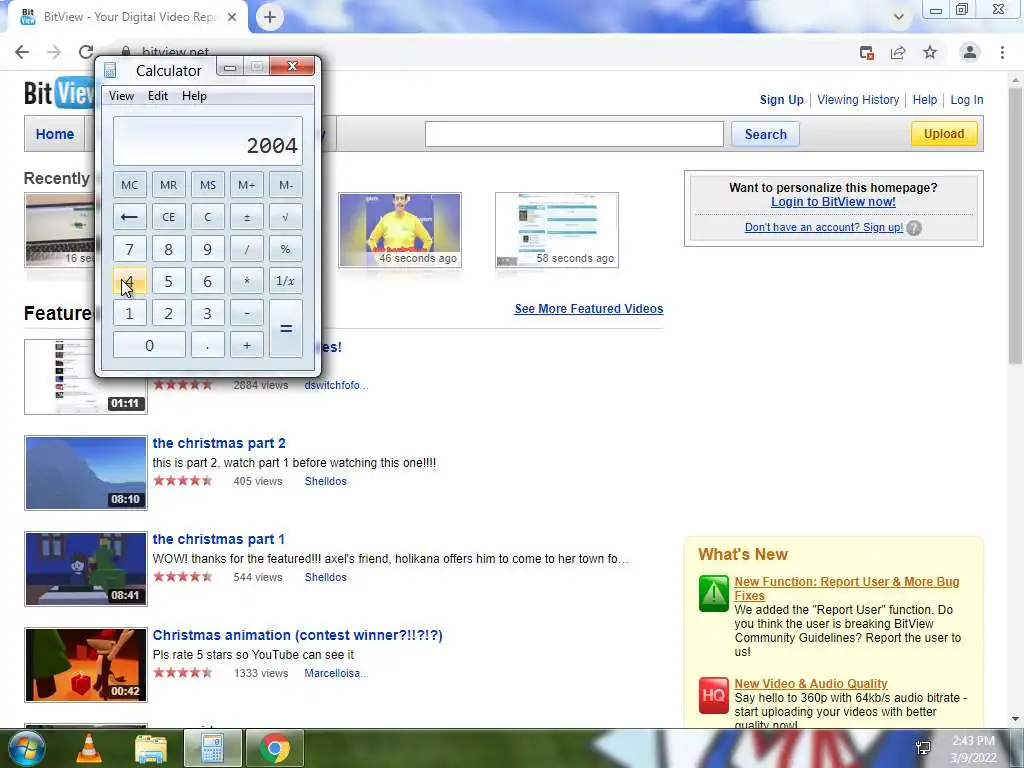Open the christmas part 1 video title
This screenshot has width=1024, height=768.
click(x=218, y=539)
